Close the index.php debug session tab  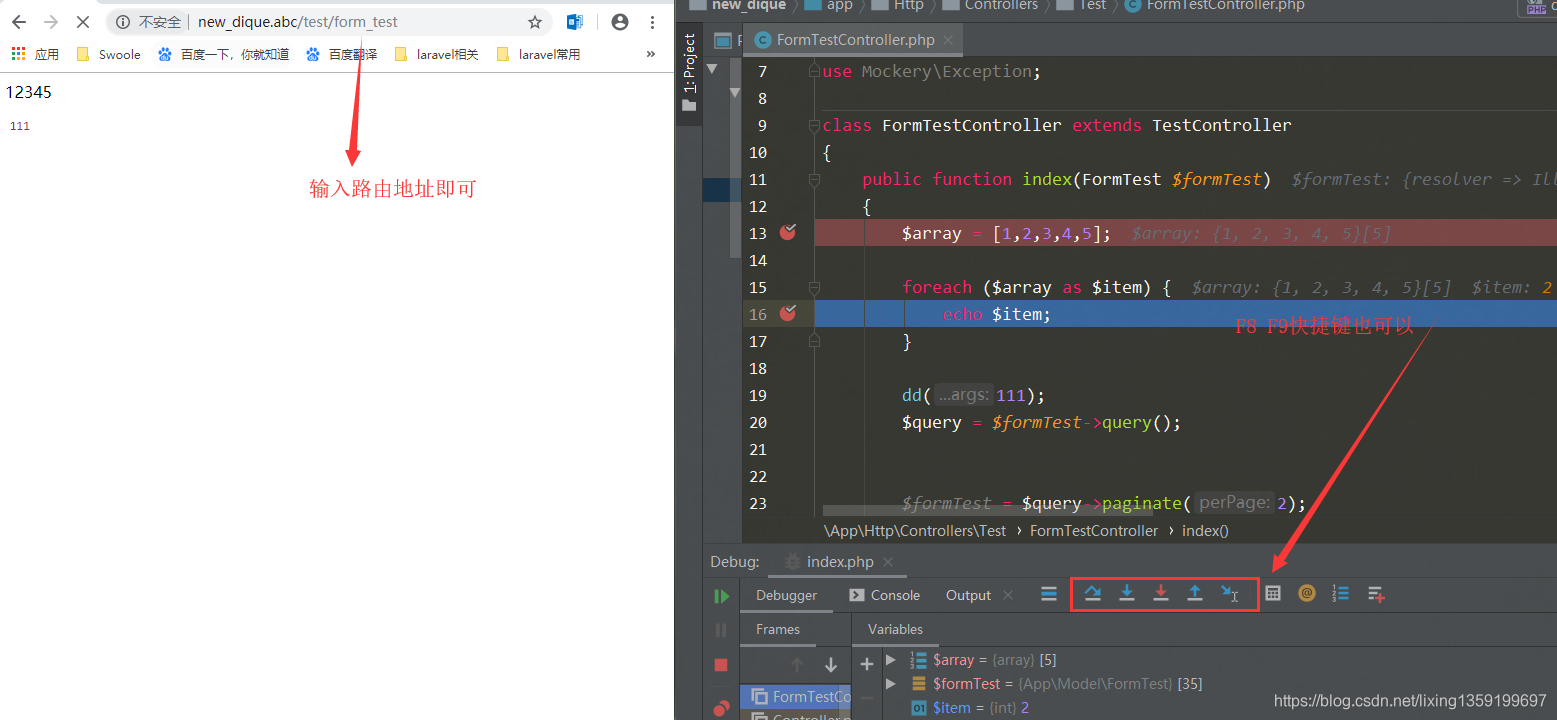[887, 562]
